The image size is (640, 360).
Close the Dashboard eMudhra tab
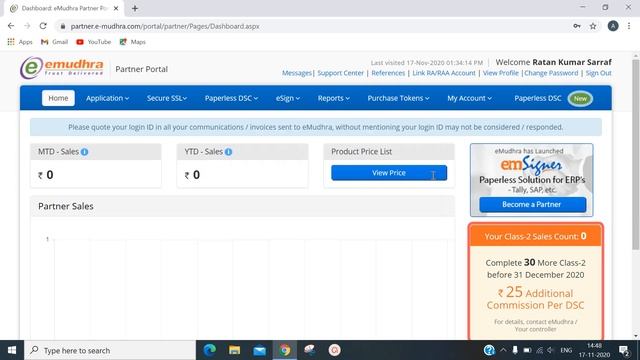pos(116,8)
